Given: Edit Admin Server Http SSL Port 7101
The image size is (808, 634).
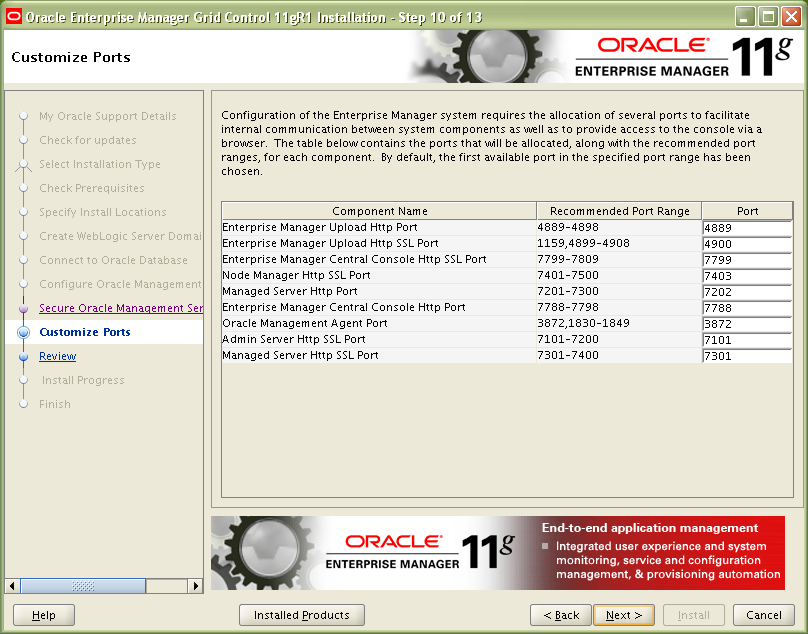Looking at the screenshot, I should [x=747, y=340].
